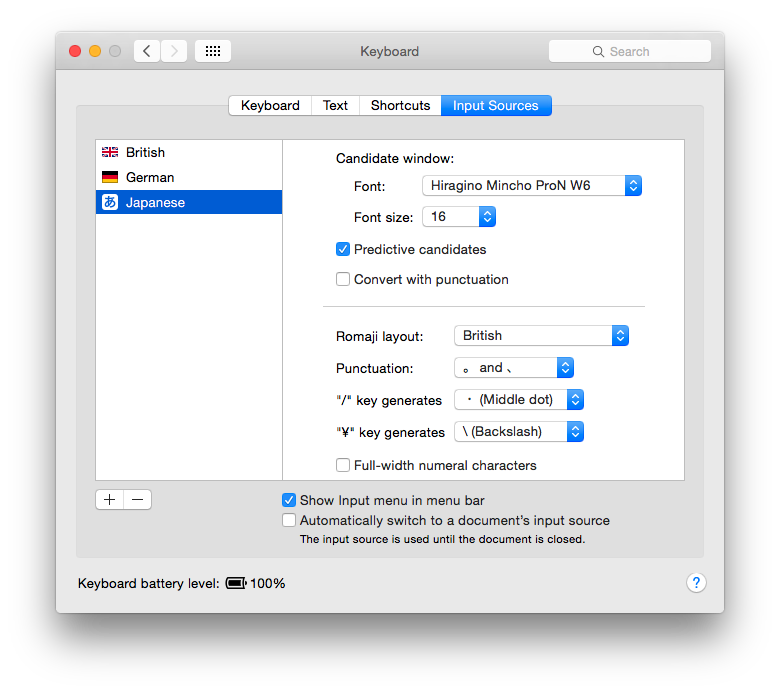Viewport: 780px width, 693px height.
Task: Open the Punctuation dropdown
Action: (514, 368)
